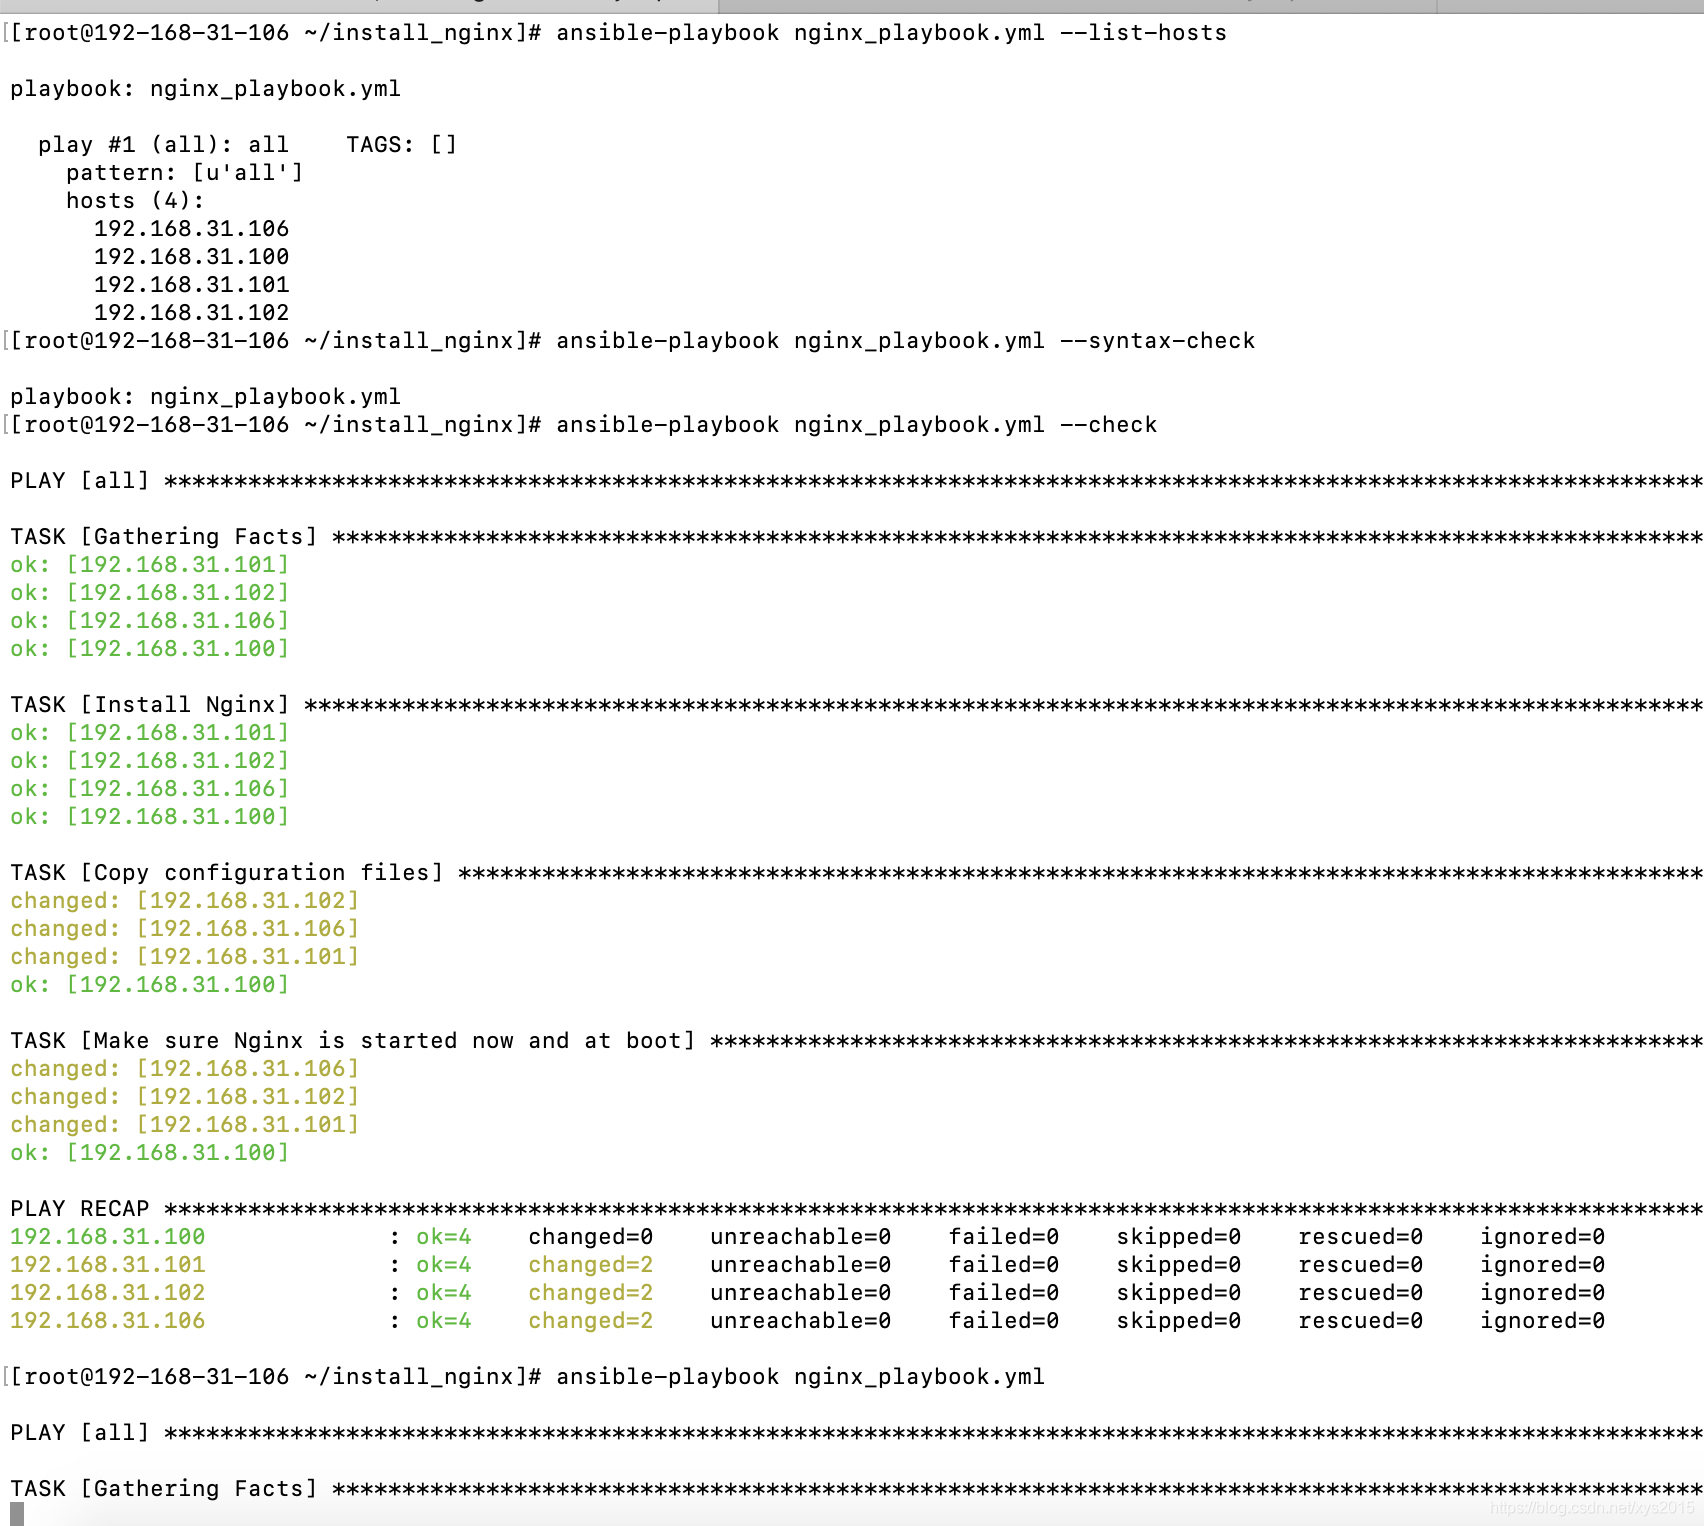Image resolution: width=1704 pixels, height=1526 pixels.
Task: Click 'skipped=0' in the 192.168.31.102 recap row
Action: pyautogui.click(x=1178, y=1293)
